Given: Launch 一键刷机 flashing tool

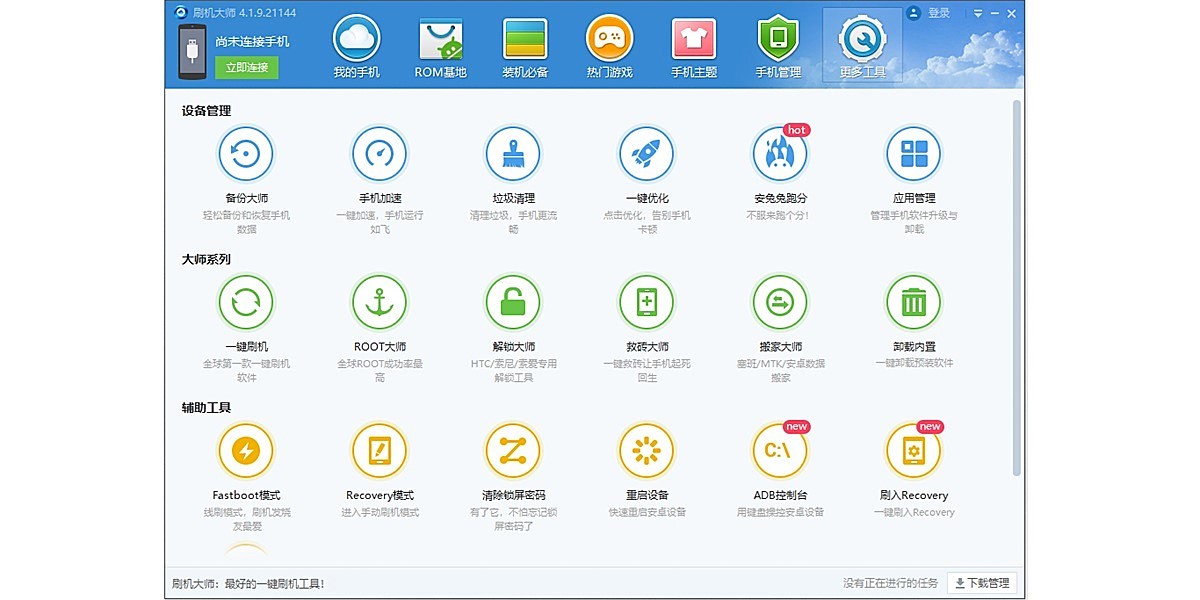Looking at the screenshot, I should point(246,302).
